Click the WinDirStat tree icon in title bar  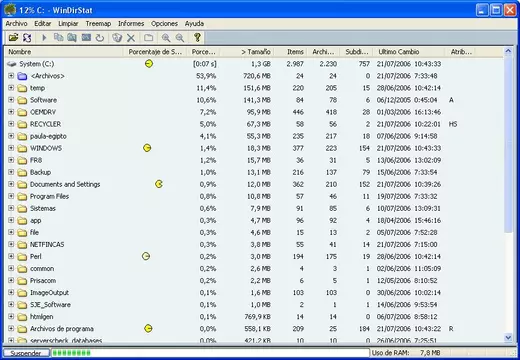click(x=10, y=10)
